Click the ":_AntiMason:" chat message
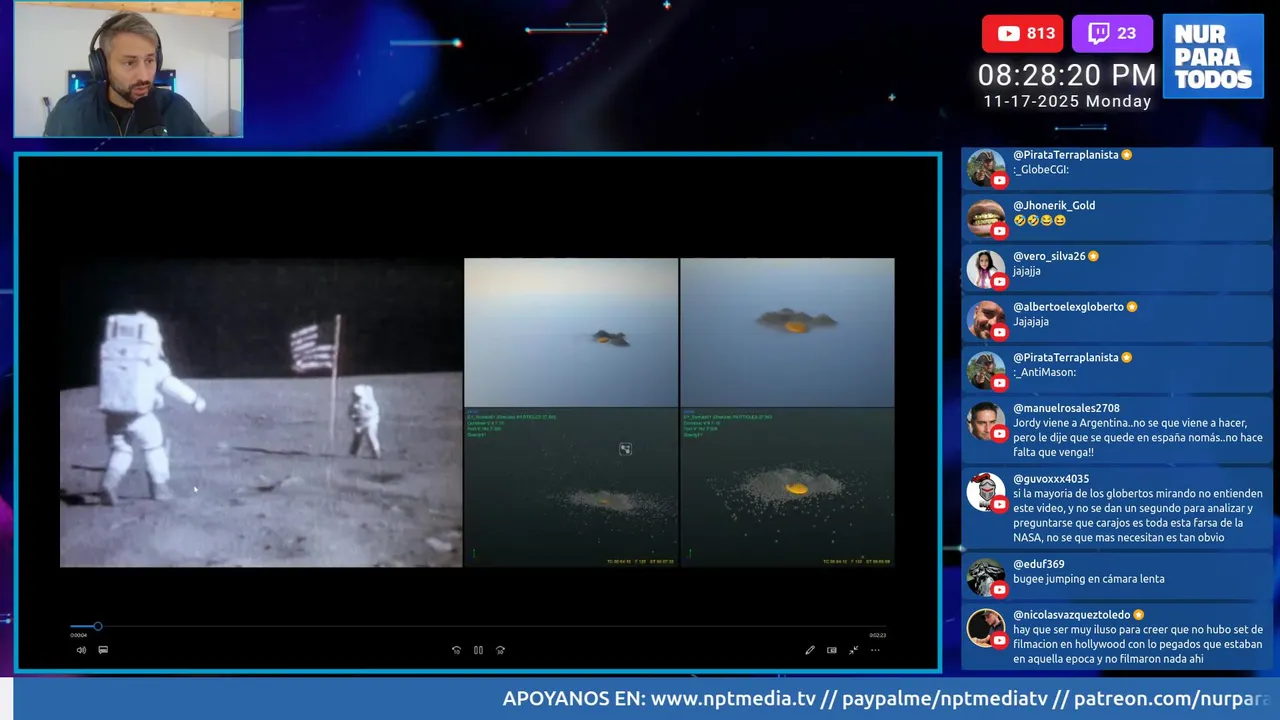This screenshot has height=720, width=1280. (x=1044, y=372)
